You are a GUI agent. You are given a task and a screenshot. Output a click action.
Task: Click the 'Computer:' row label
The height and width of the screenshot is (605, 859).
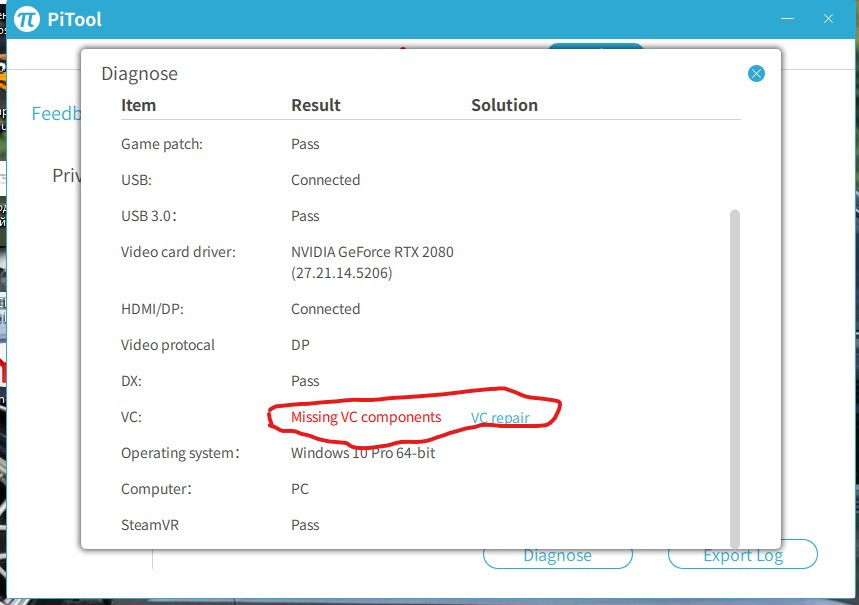tap(156, 489)
